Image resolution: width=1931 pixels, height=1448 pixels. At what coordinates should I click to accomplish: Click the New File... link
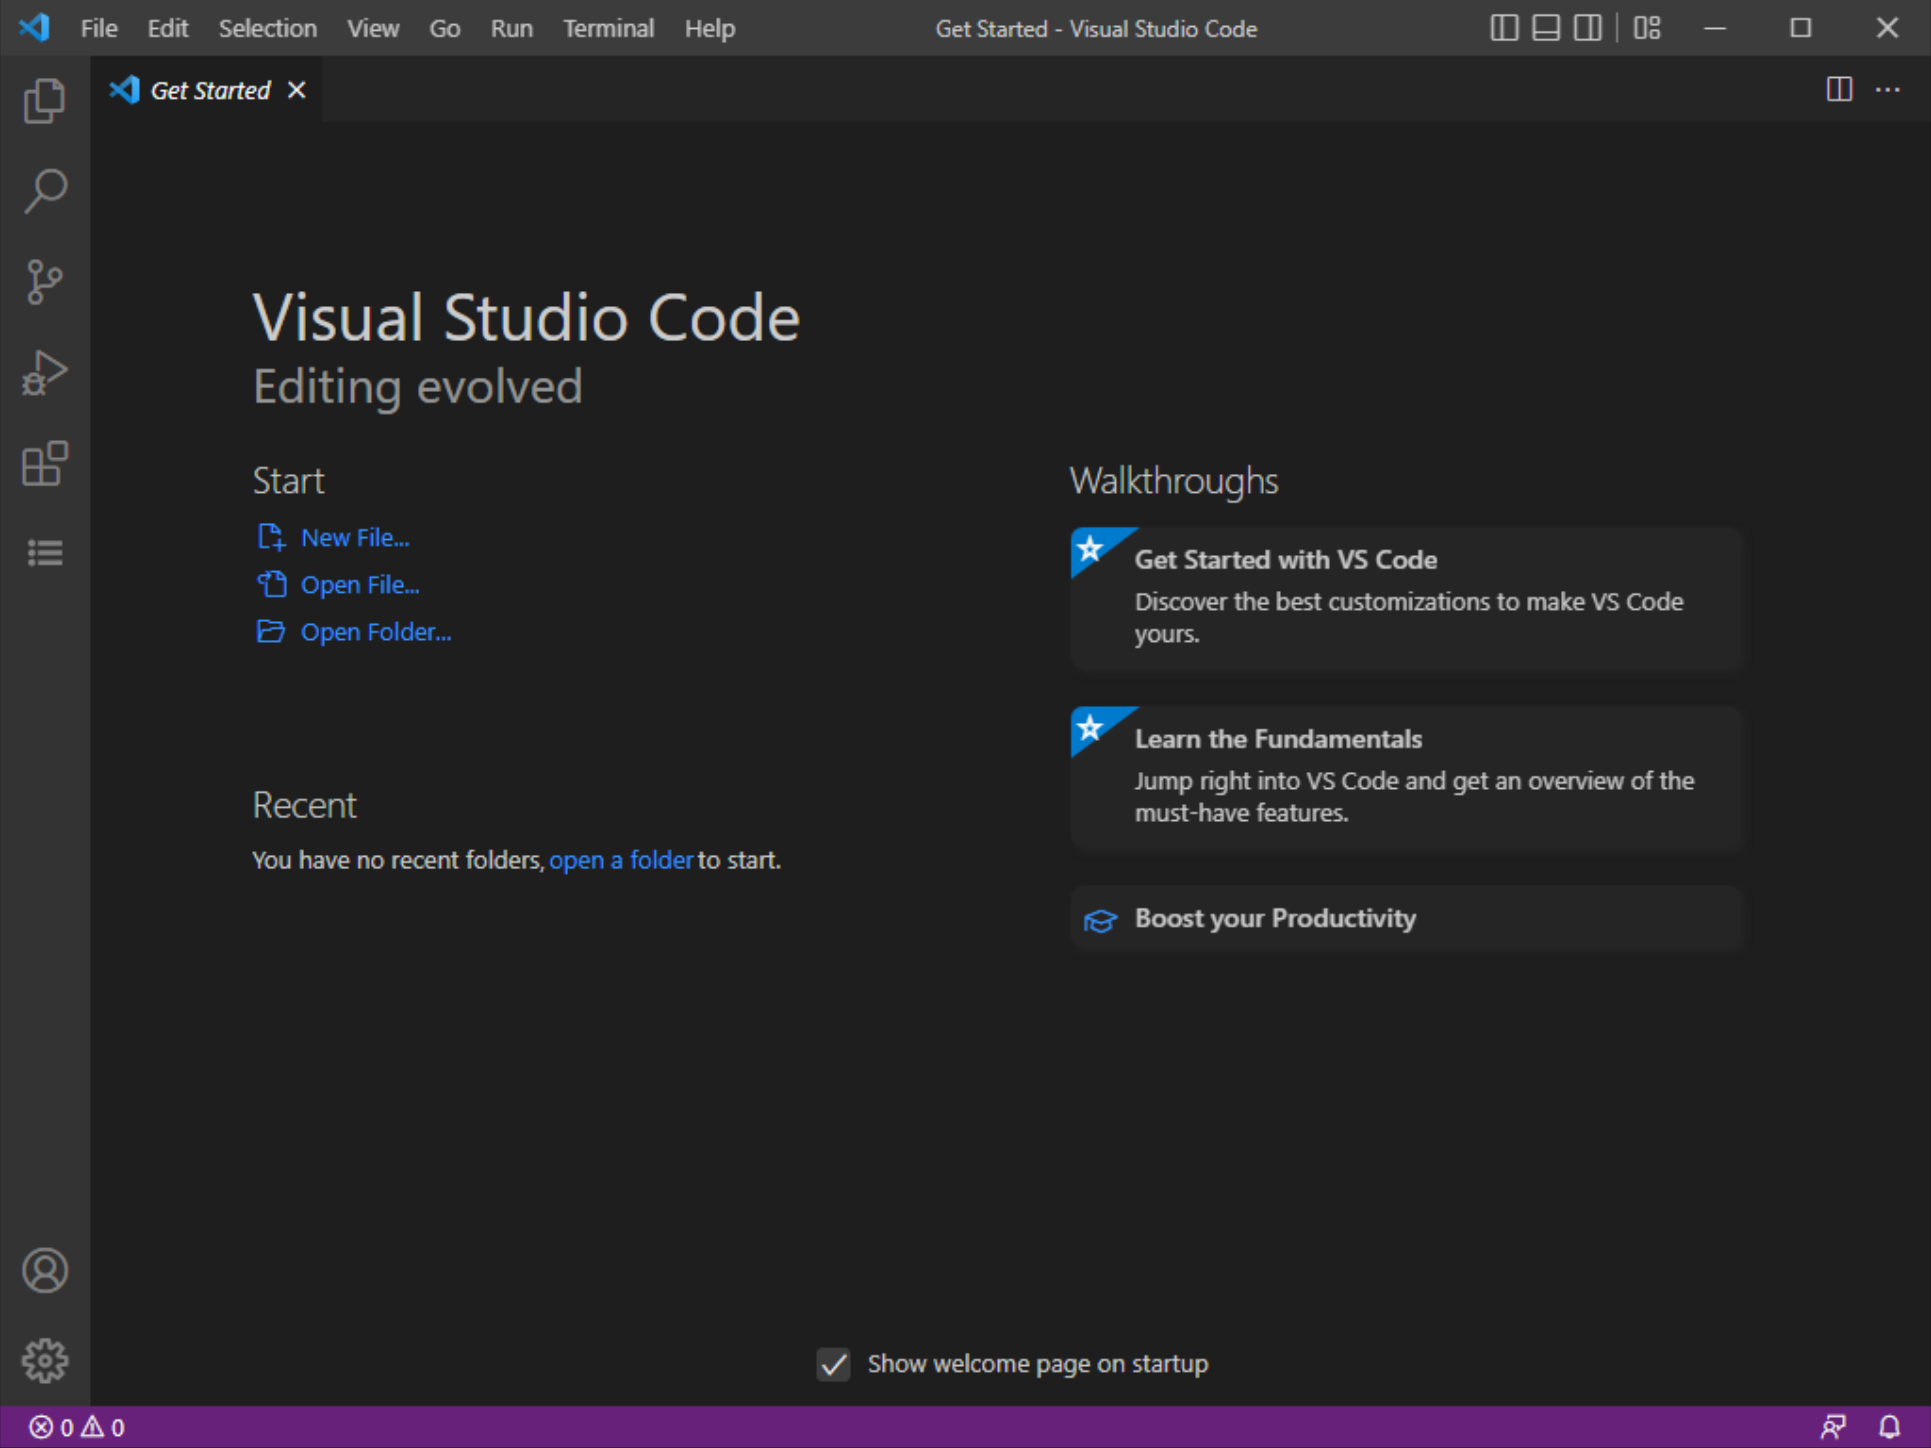[x=355, y=538]
